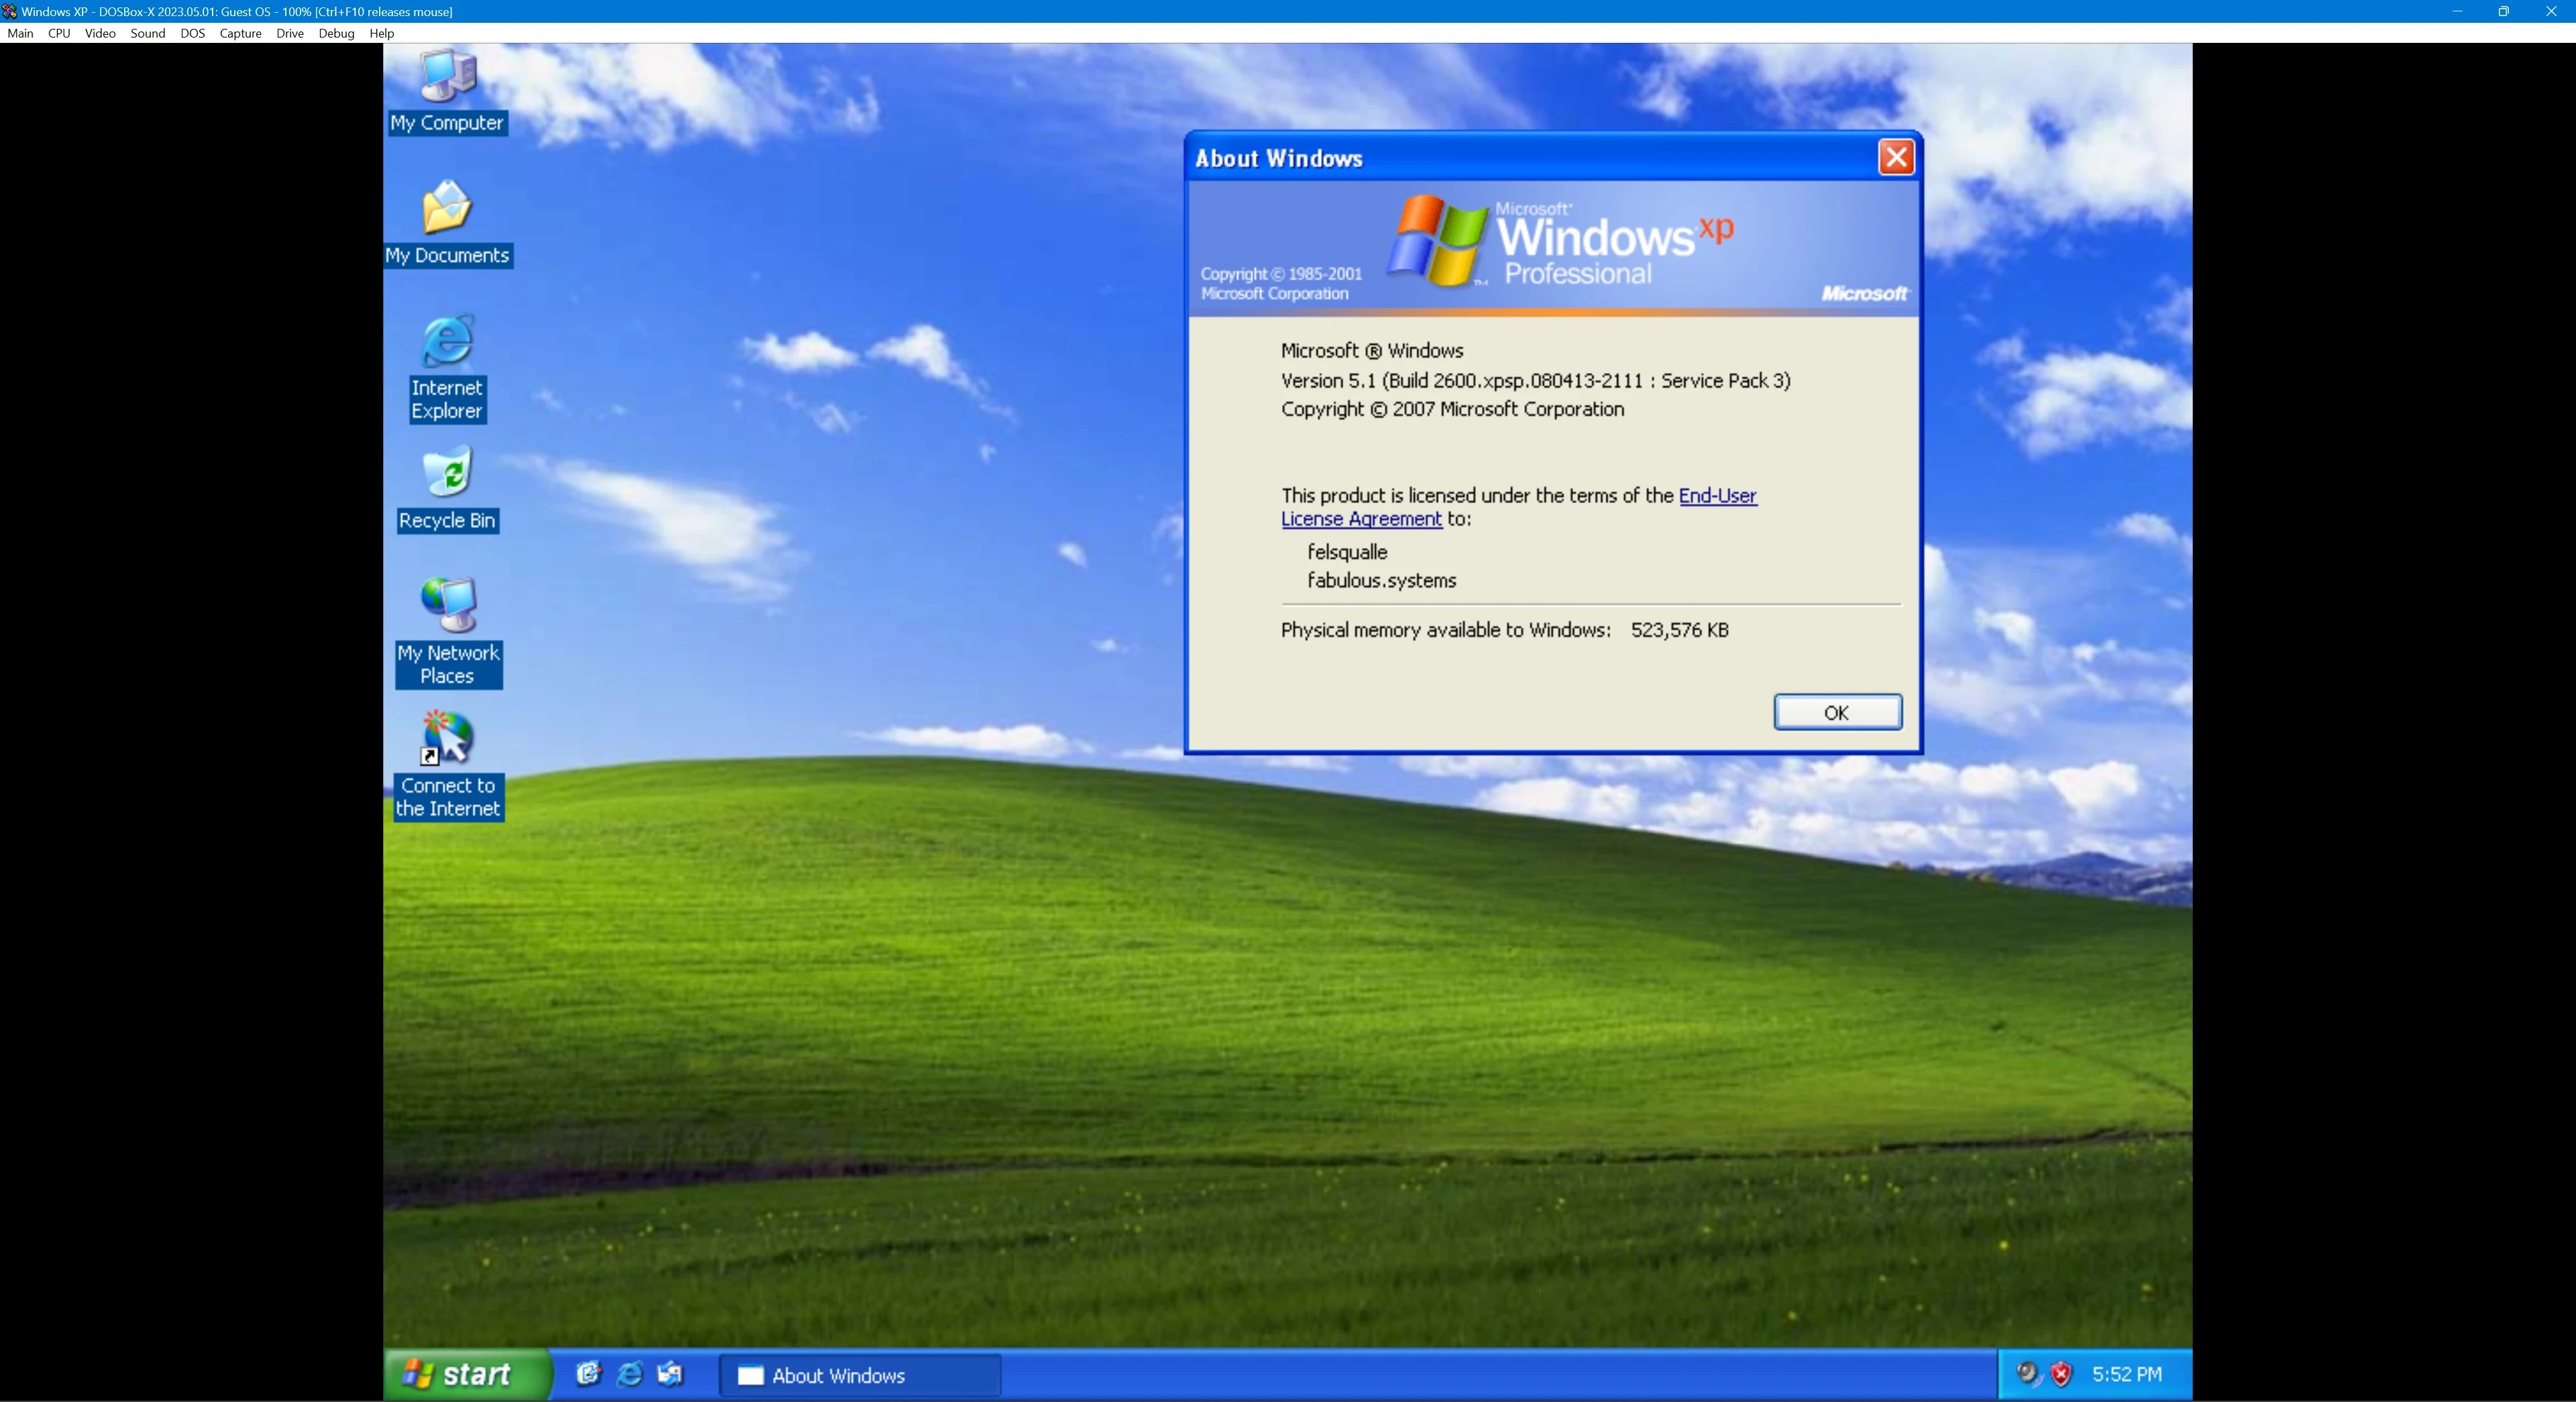Open the Main menu of DOSBox-X
Screen dimensions: 2576x1402
[x=20, y=33]
